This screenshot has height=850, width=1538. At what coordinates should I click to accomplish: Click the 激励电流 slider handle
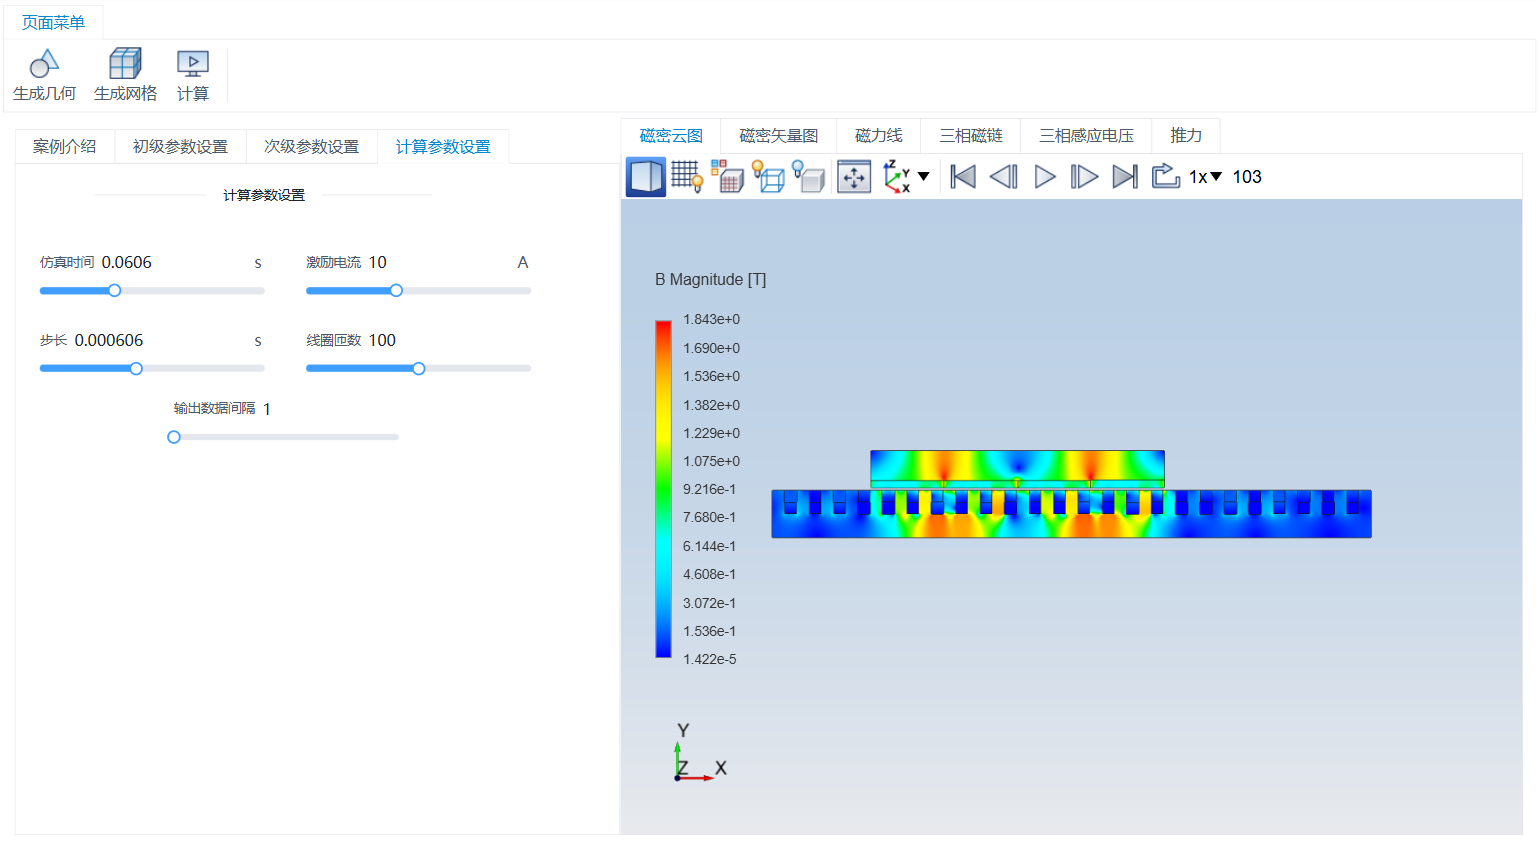pyautogui.click(x=396, y=291)
